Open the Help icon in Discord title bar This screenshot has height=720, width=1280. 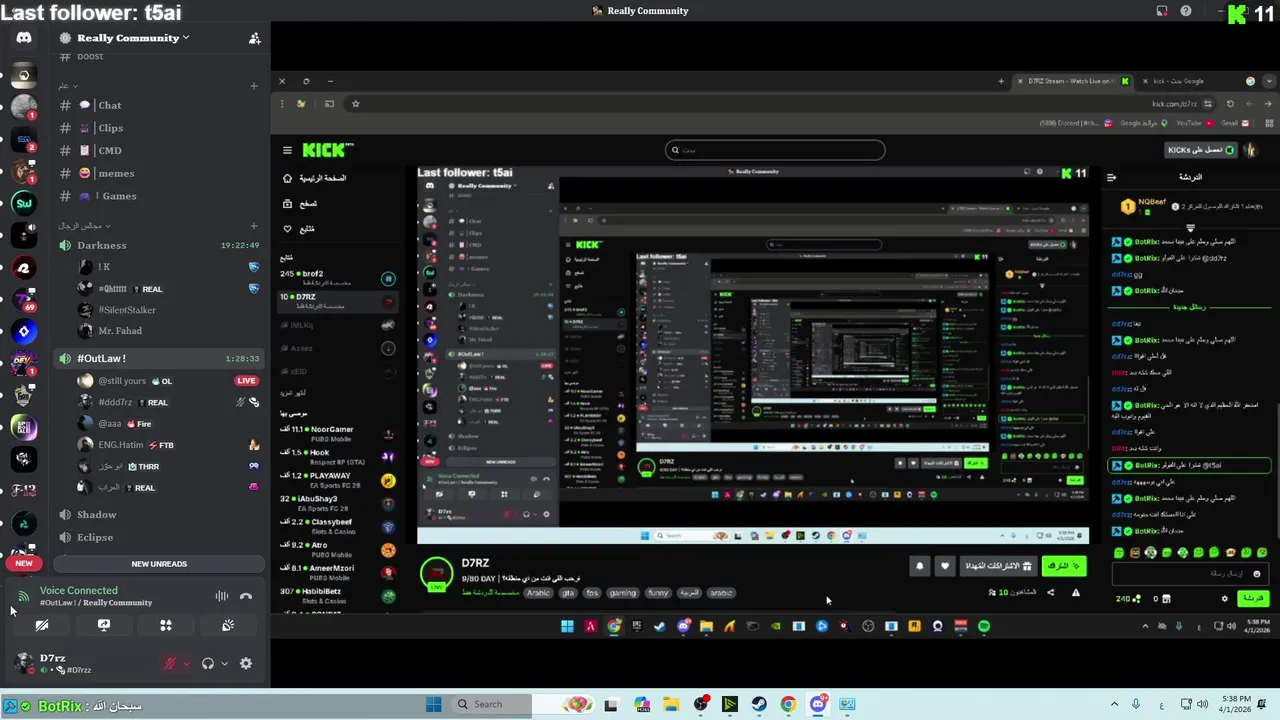click(1186, 11)
